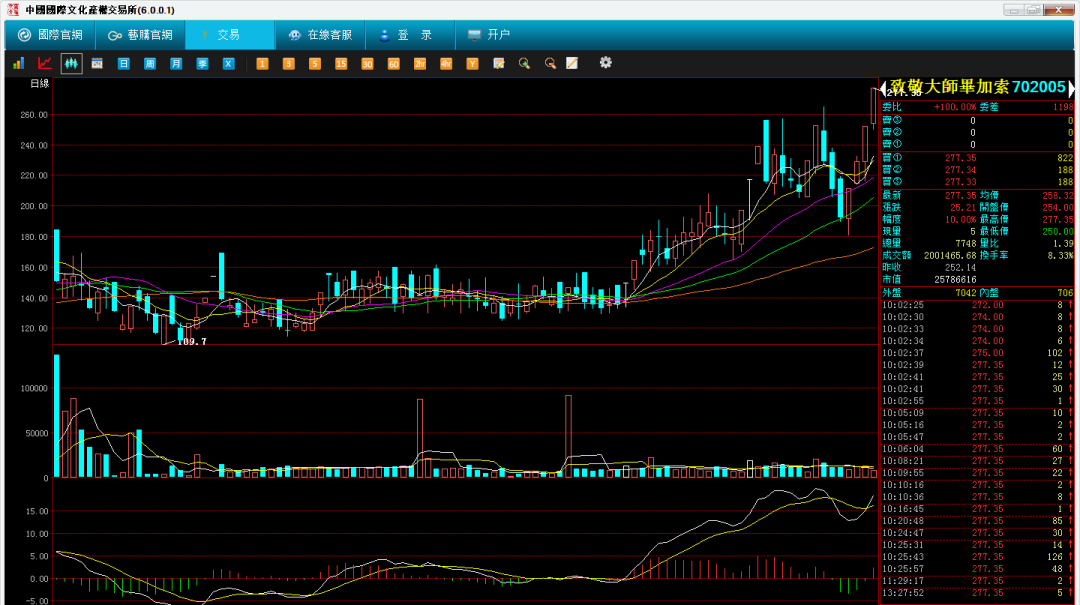Click the 外盤 7042 value
This screenshot has height=605, width=1080.
pyautogui.click(x=966, y=293)
